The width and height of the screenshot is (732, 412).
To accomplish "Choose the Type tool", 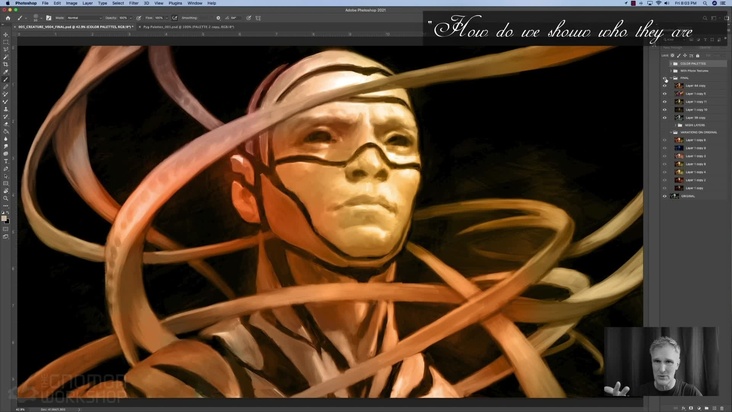I will (x=6, y=161).
